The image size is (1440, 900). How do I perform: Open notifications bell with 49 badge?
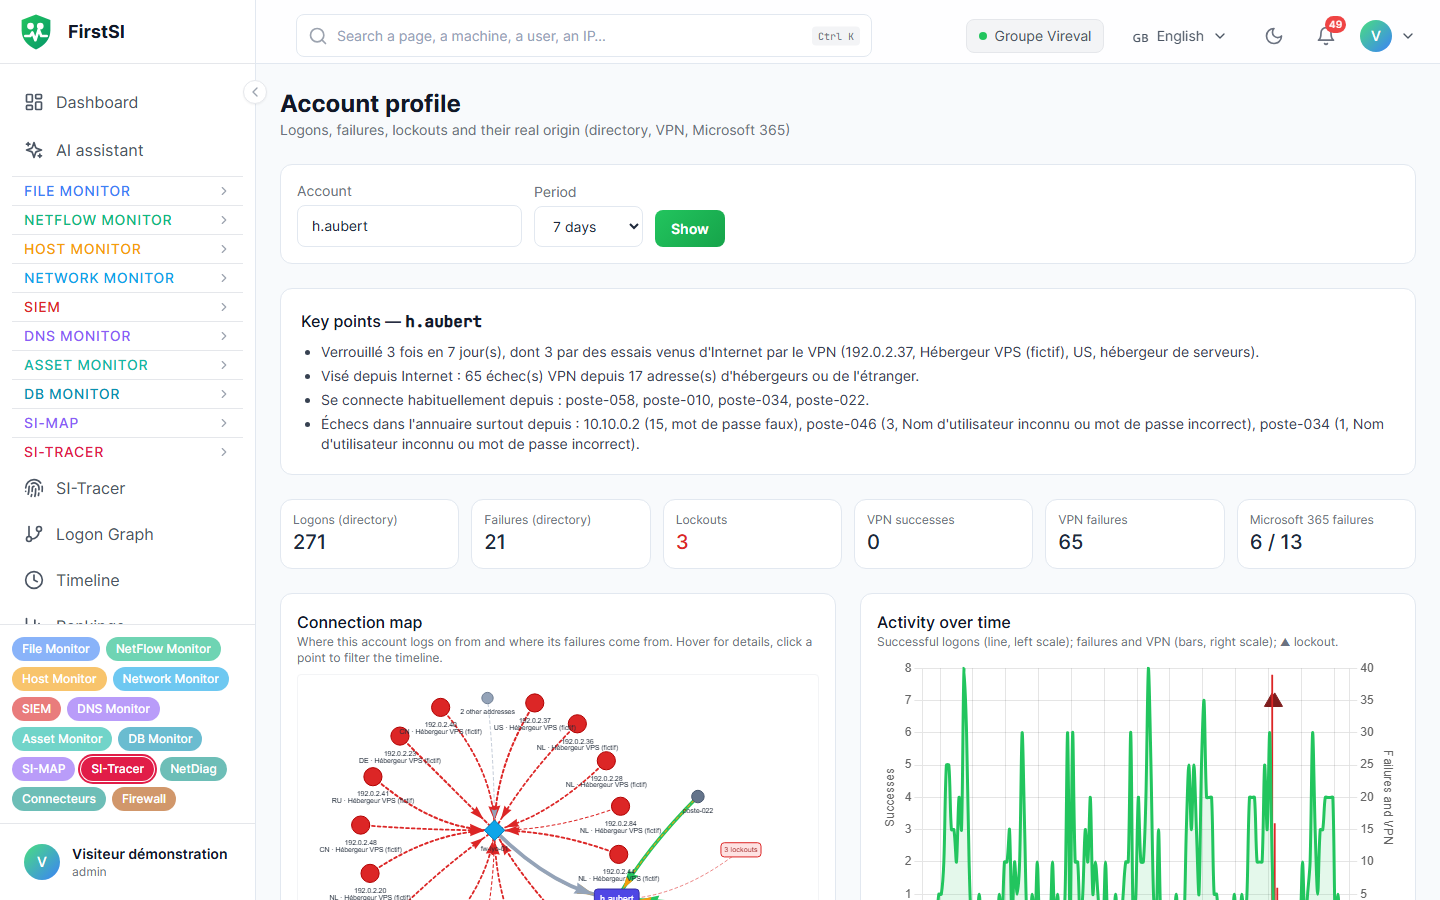[x=1326, y=36]
